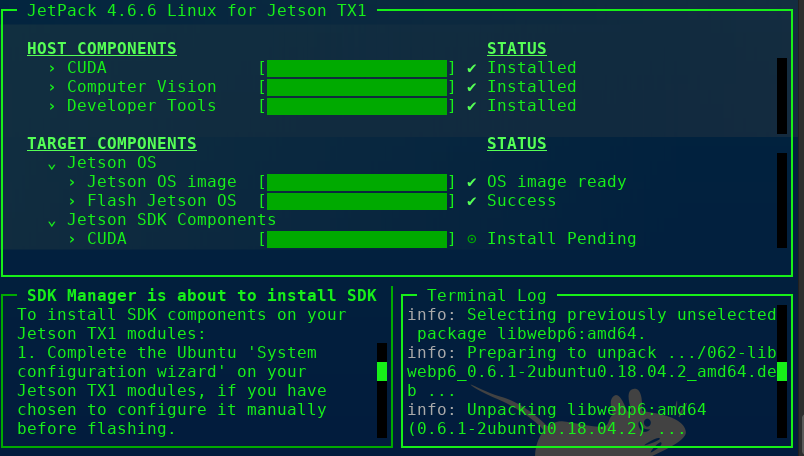Viewport: 804px width, 456px height.
Task: Click the target CUDA install pending icon
Action: [471, 239]
